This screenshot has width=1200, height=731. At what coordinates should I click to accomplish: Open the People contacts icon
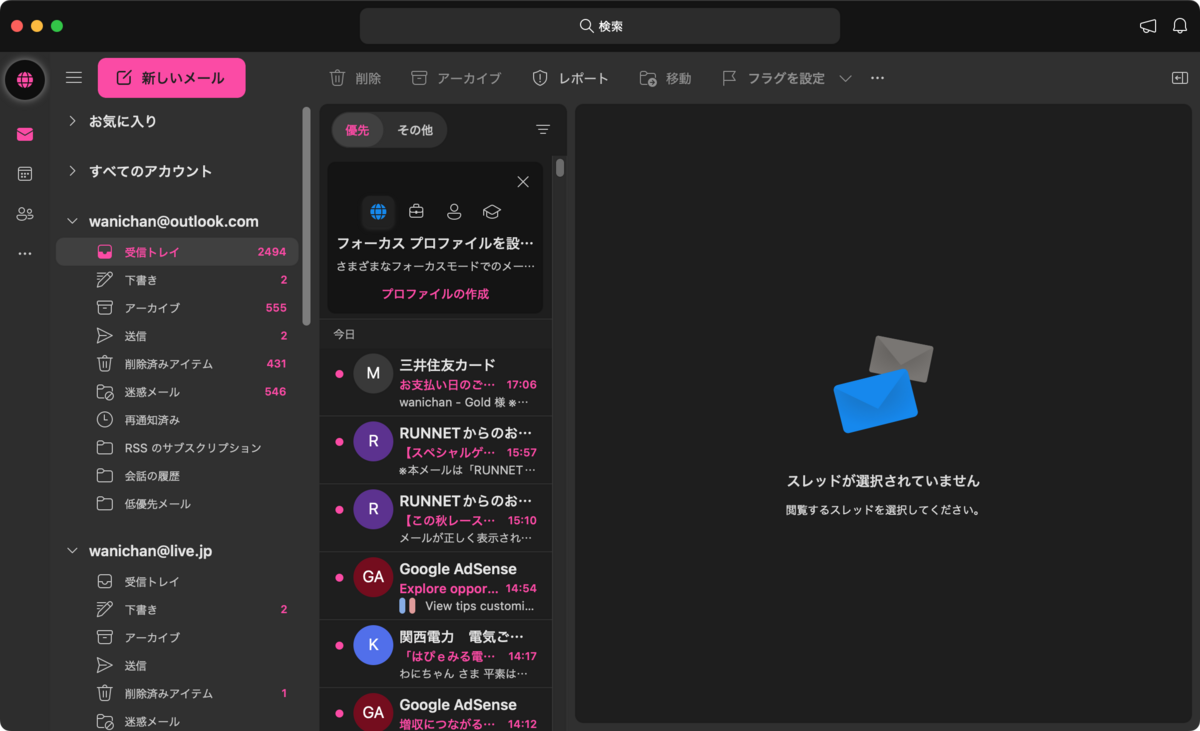[25, 214]
